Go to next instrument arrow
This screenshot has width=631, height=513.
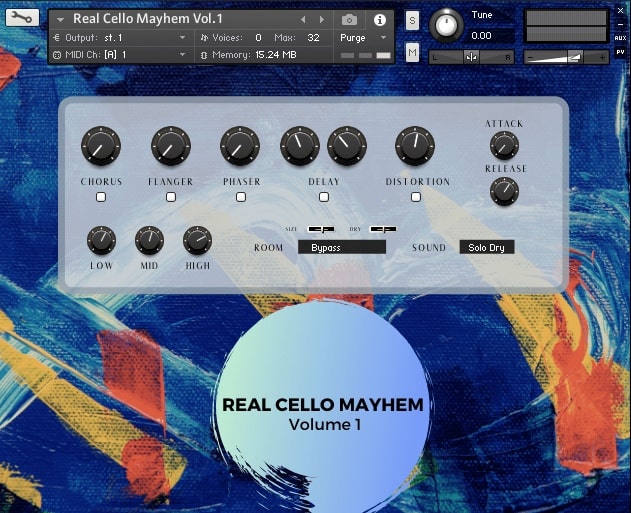coord(321,19)
